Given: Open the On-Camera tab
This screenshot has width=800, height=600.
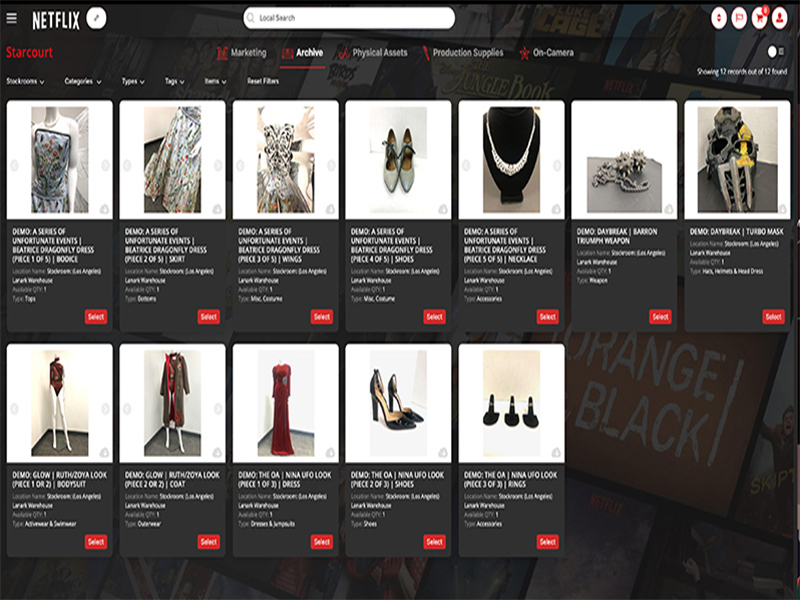Looking at the screenshot, I should coord(545,53).
